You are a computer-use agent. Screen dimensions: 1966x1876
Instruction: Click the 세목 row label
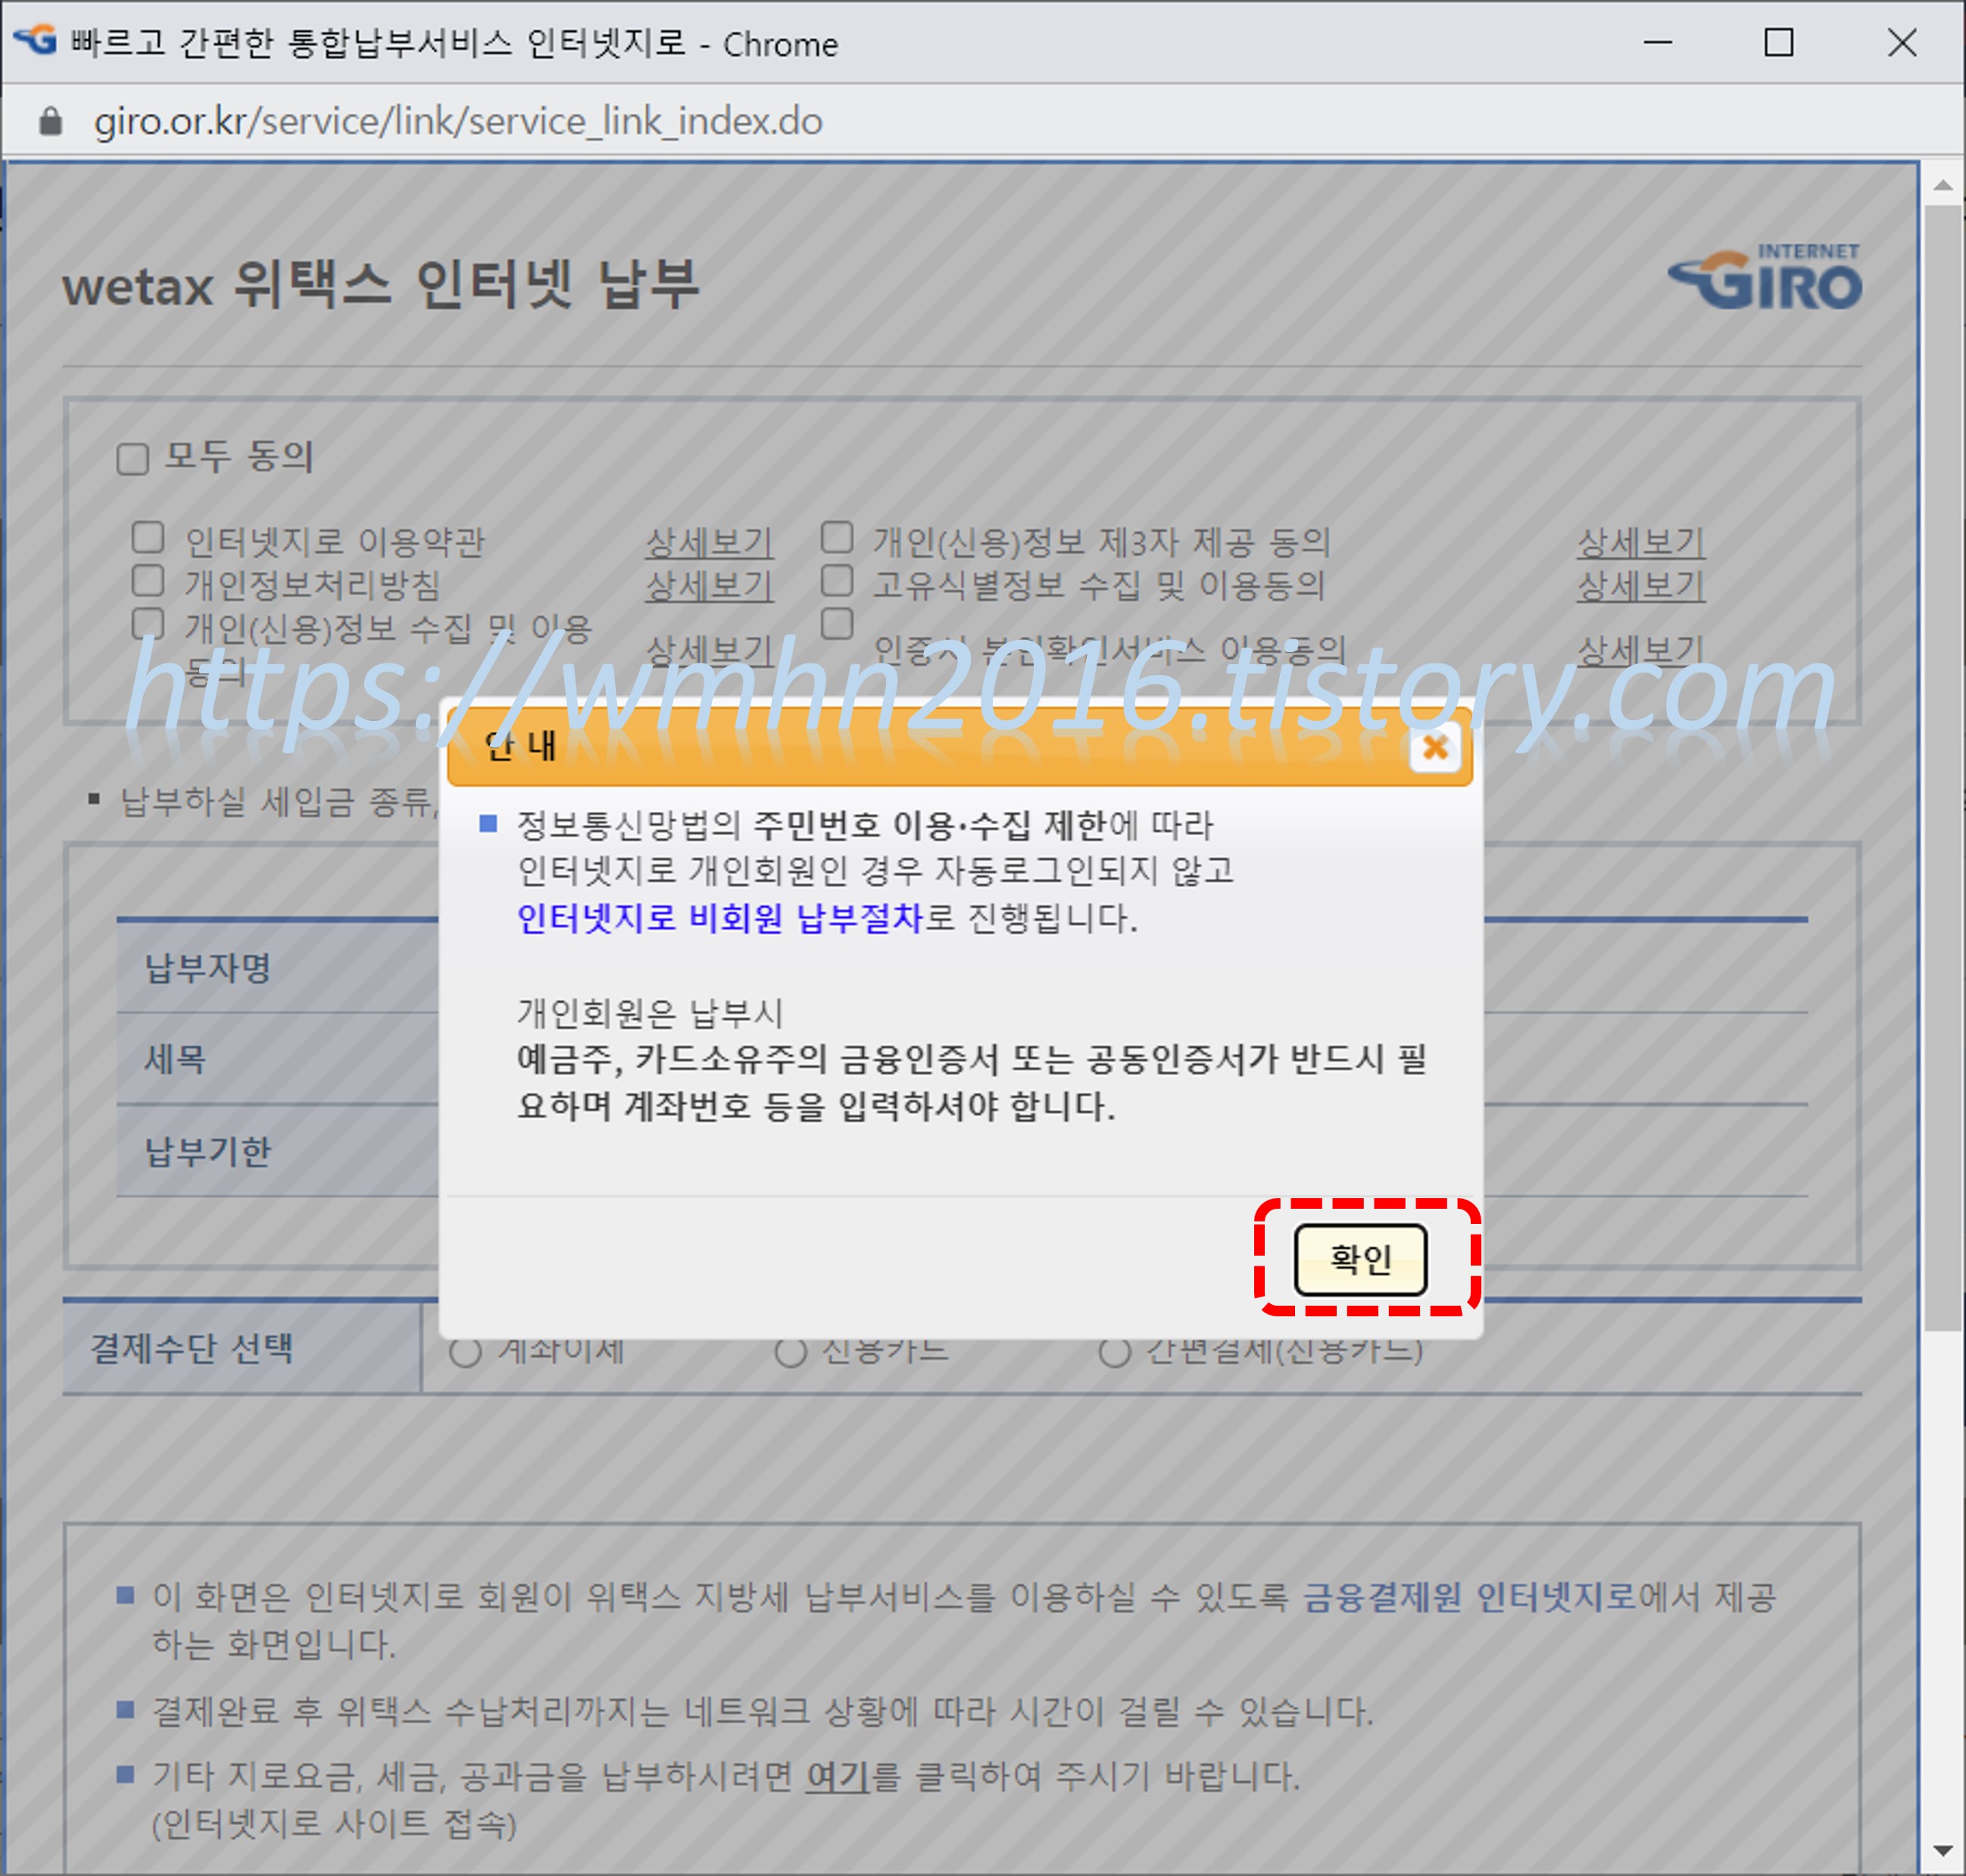click(x=175, y=1059)
